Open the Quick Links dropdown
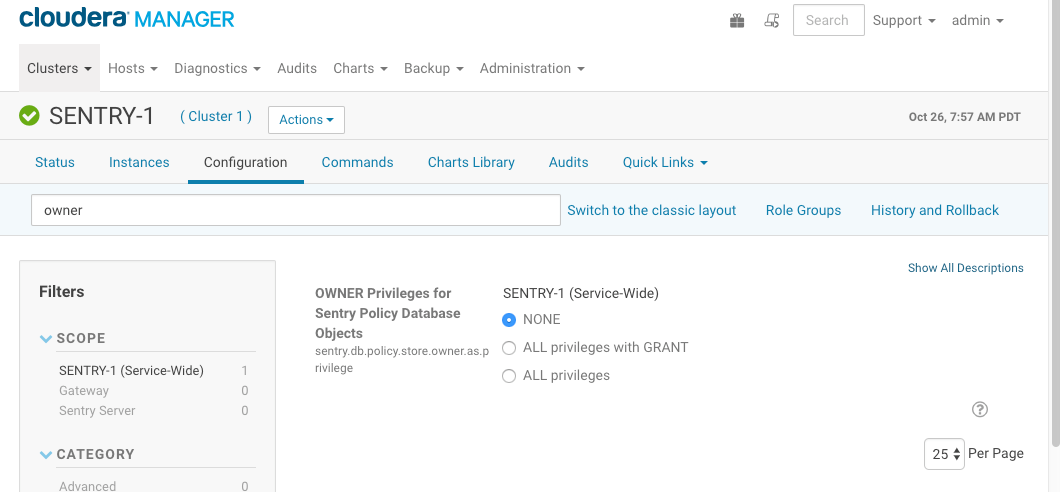 665,162
